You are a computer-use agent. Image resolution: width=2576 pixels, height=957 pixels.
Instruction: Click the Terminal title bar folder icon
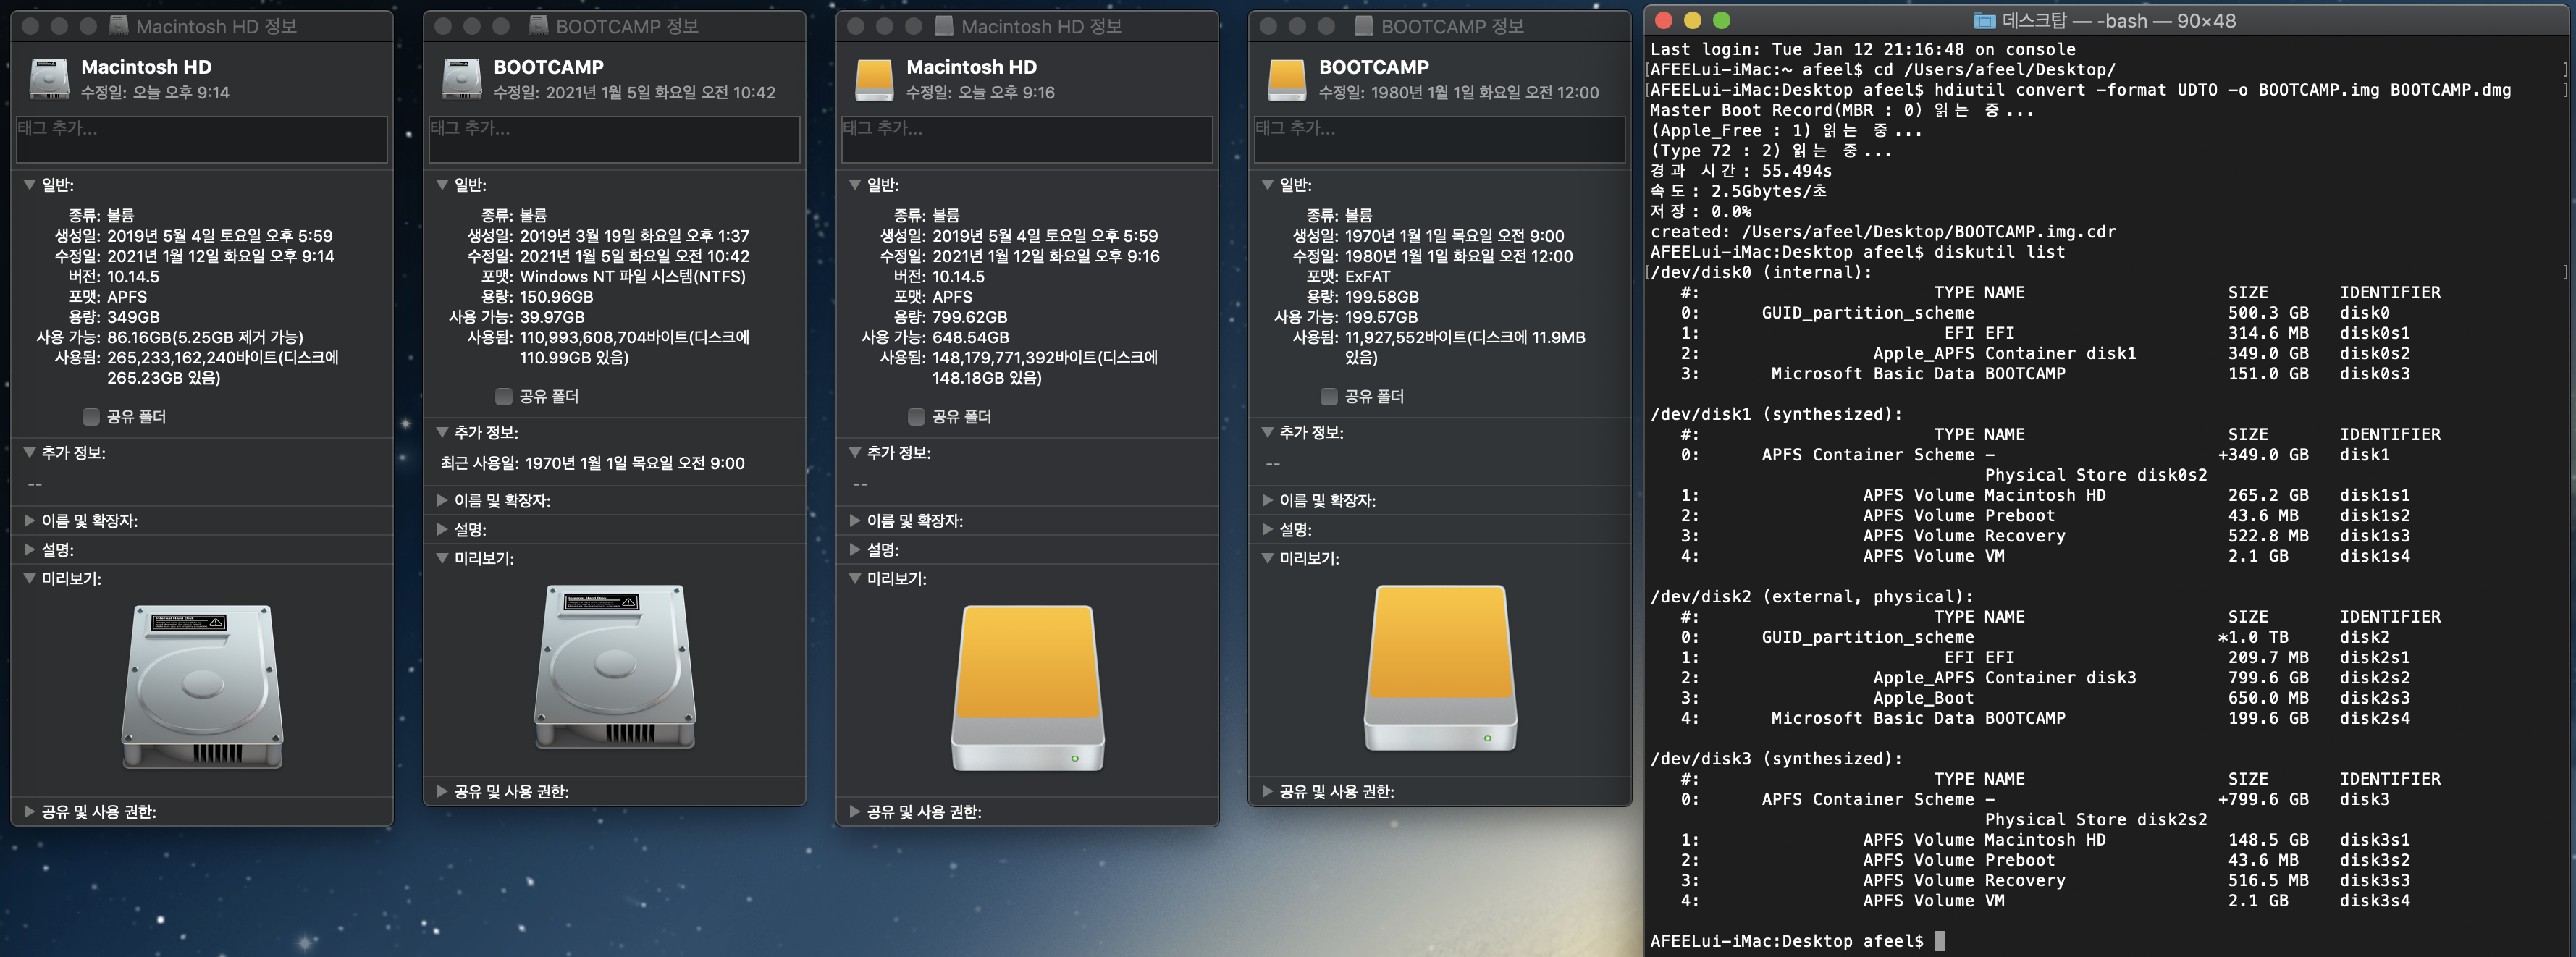tap(1985, 21)
